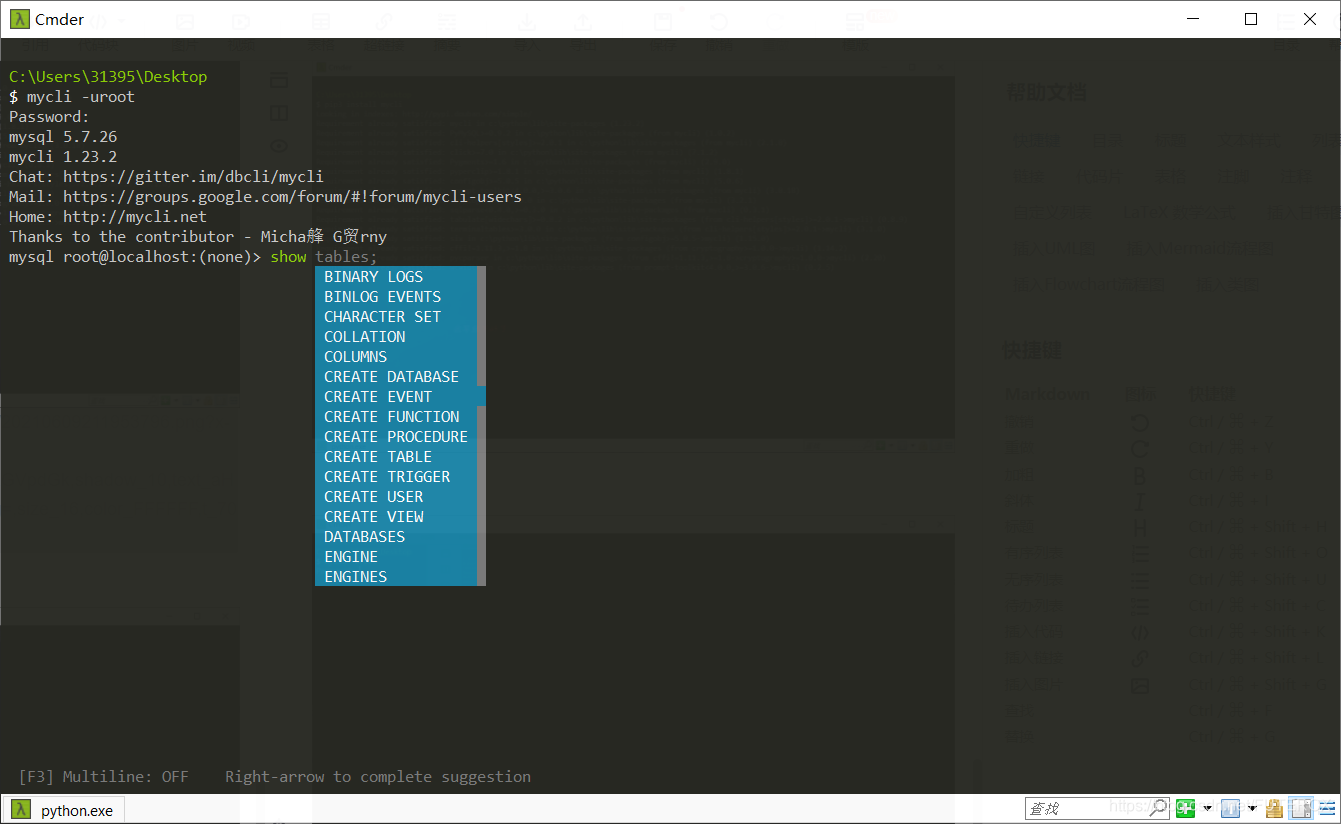Focus the status bar search field
This screenshot has height=824, width=1341.
point(1097,808)
